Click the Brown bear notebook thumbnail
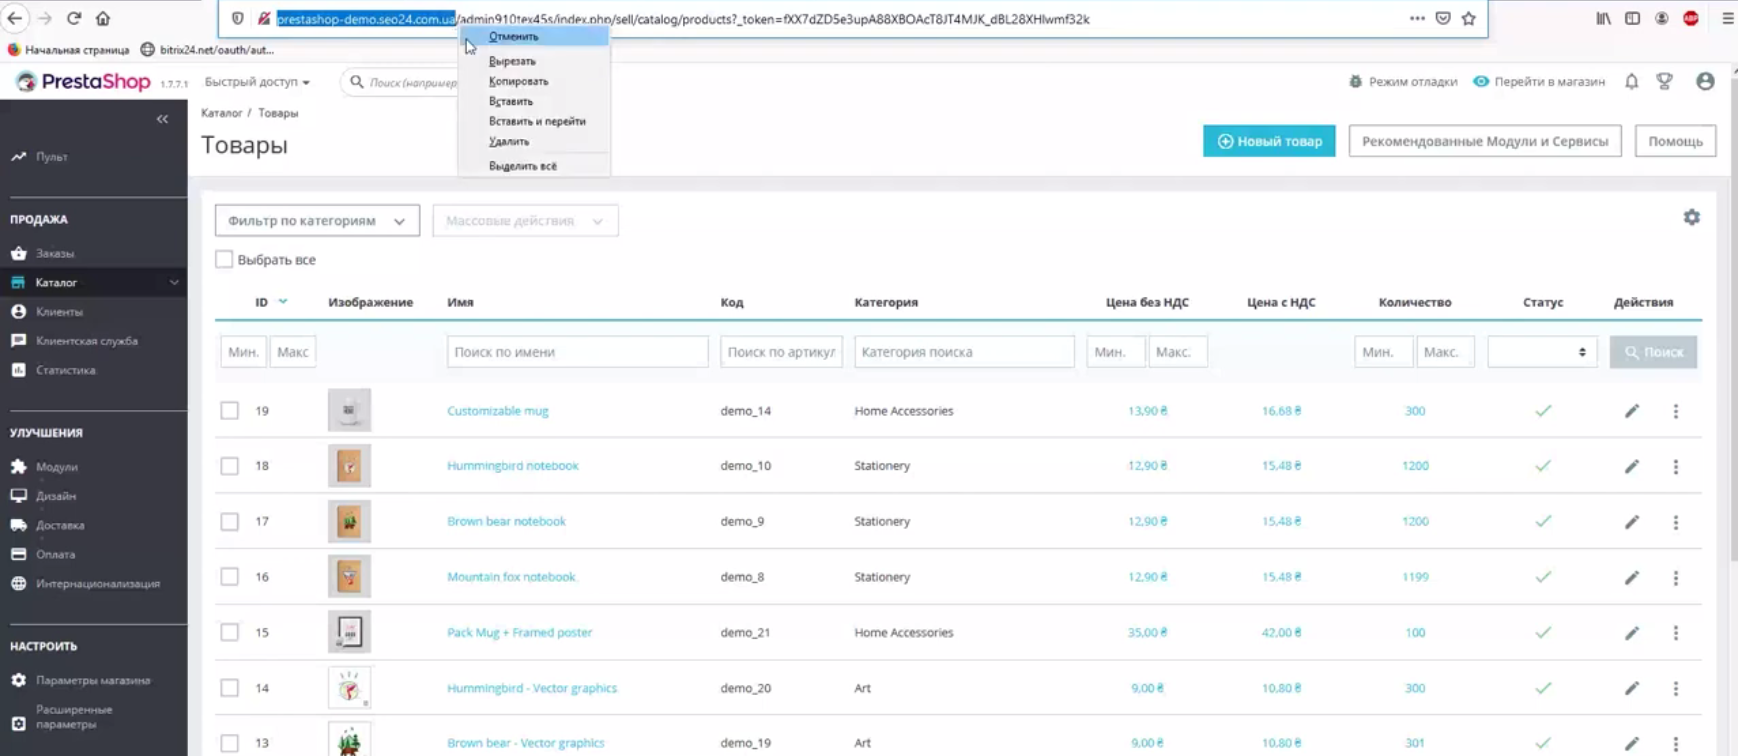The width and height of the screenshot is (1738, 756). click(349, 521)
